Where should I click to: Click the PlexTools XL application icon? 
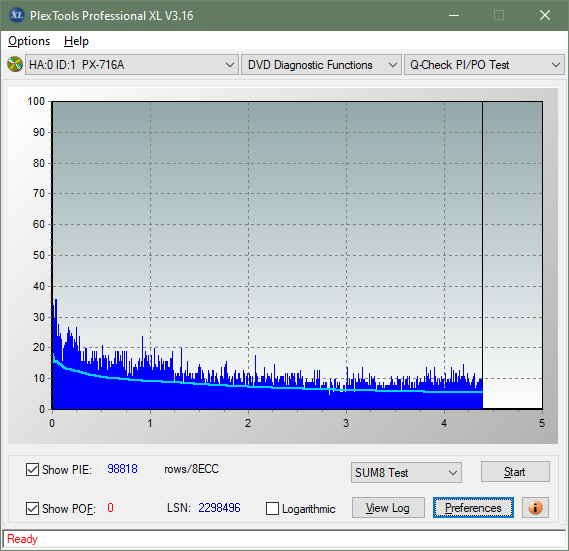16,15
